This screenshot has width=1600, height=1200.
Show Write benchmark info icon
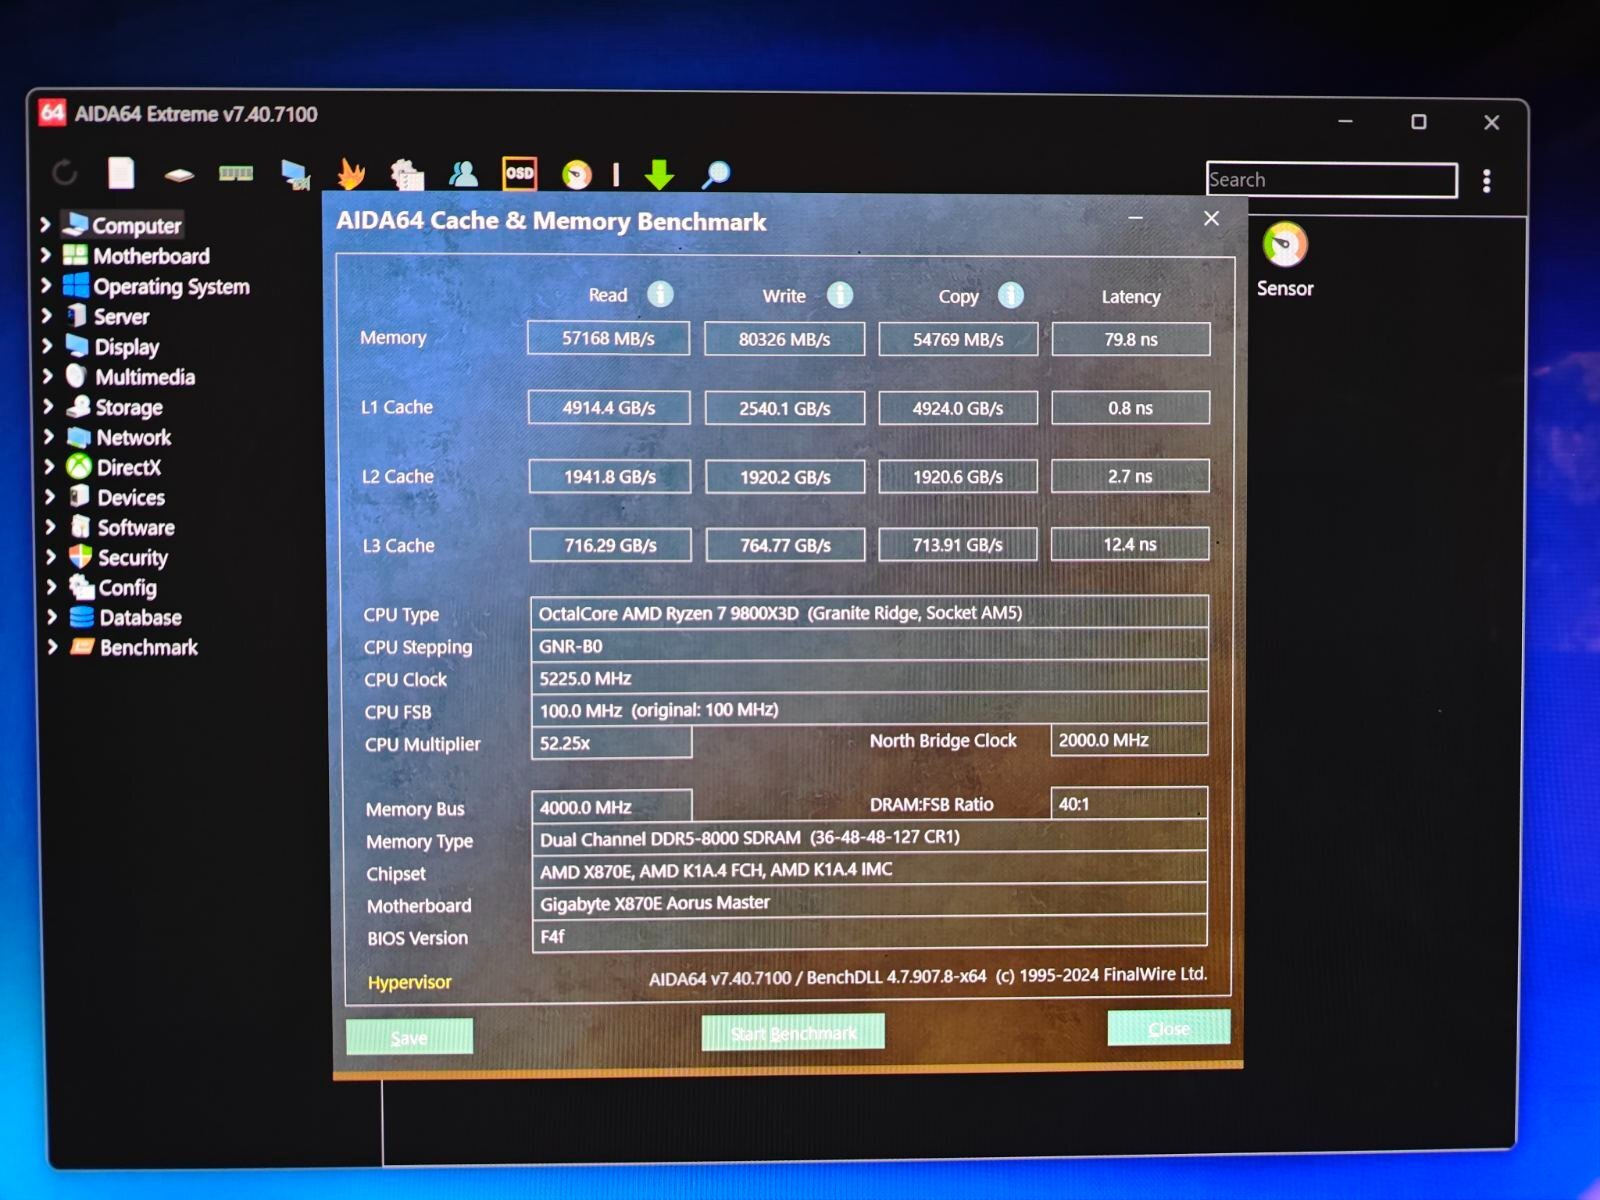tap(840, 295)
